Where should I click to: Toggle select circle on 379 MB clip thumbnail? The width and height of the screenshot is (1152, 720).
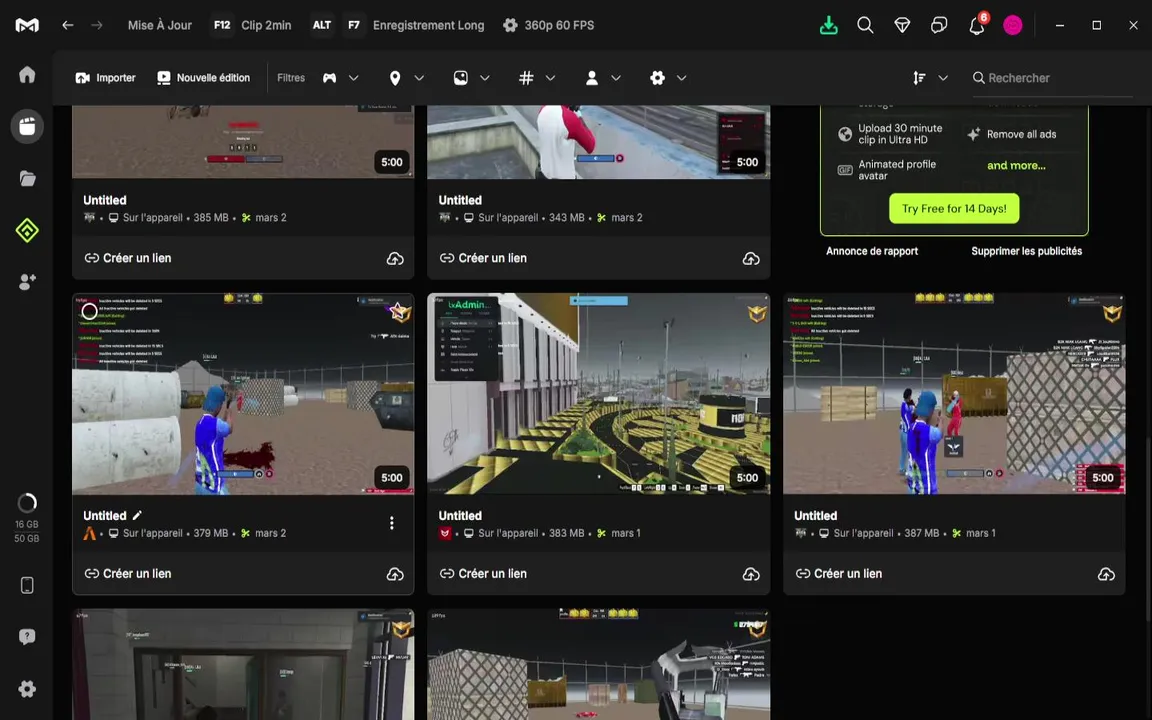pyautogui.click(x=89, y=311)
